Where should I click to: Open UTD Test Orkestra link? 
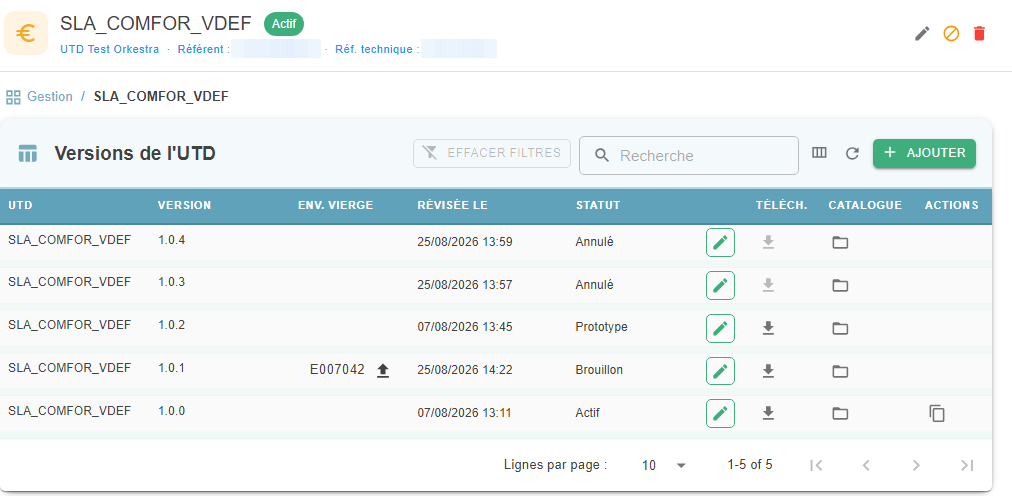click(110, 49)
